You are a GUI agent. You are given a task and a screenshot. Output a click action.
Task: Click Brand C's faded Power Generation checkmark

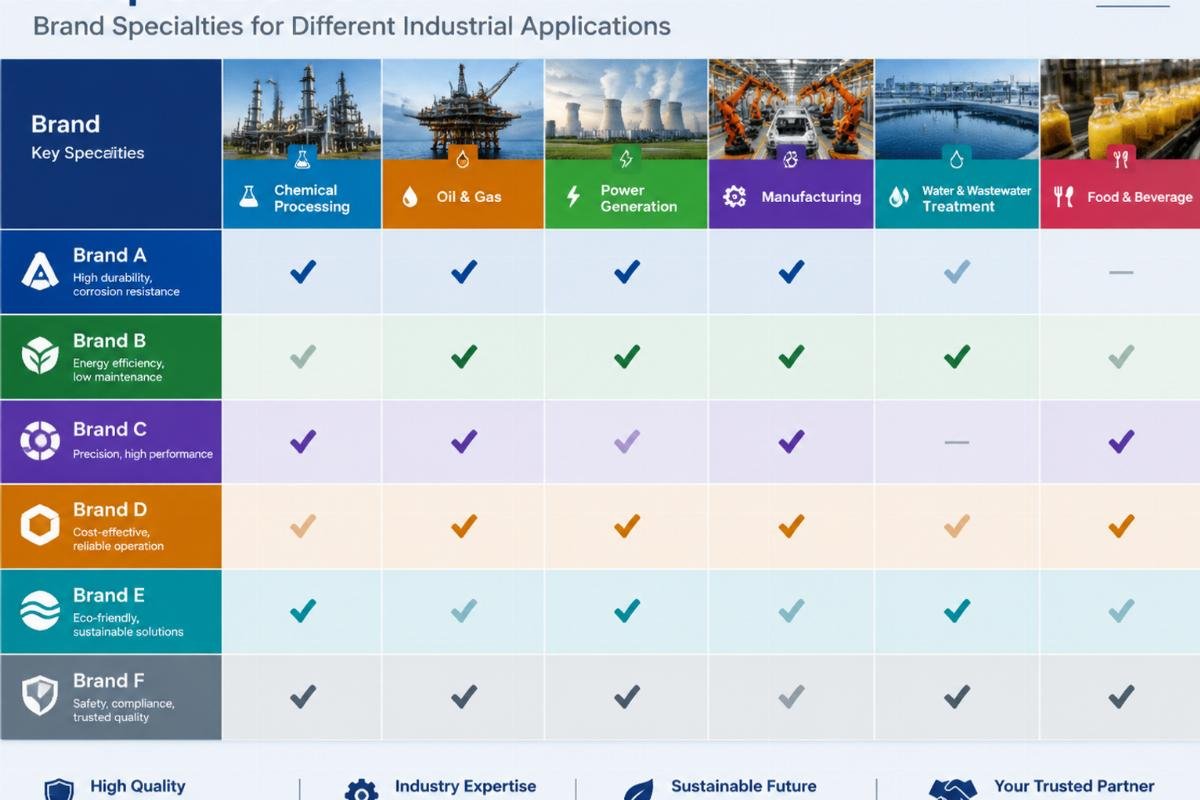point(627,441)
